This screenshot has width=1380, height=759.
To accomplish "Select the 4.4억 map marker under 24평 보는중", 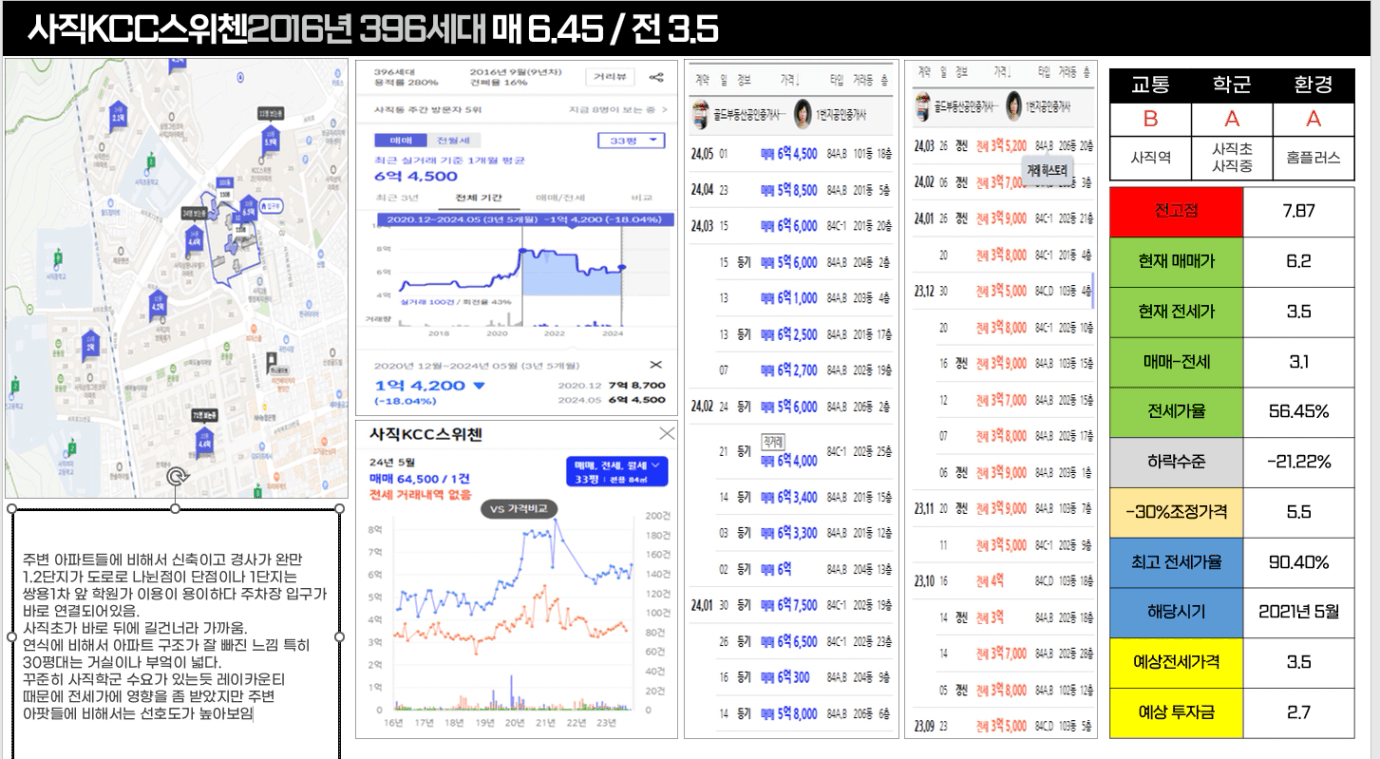I will [195, 238].
